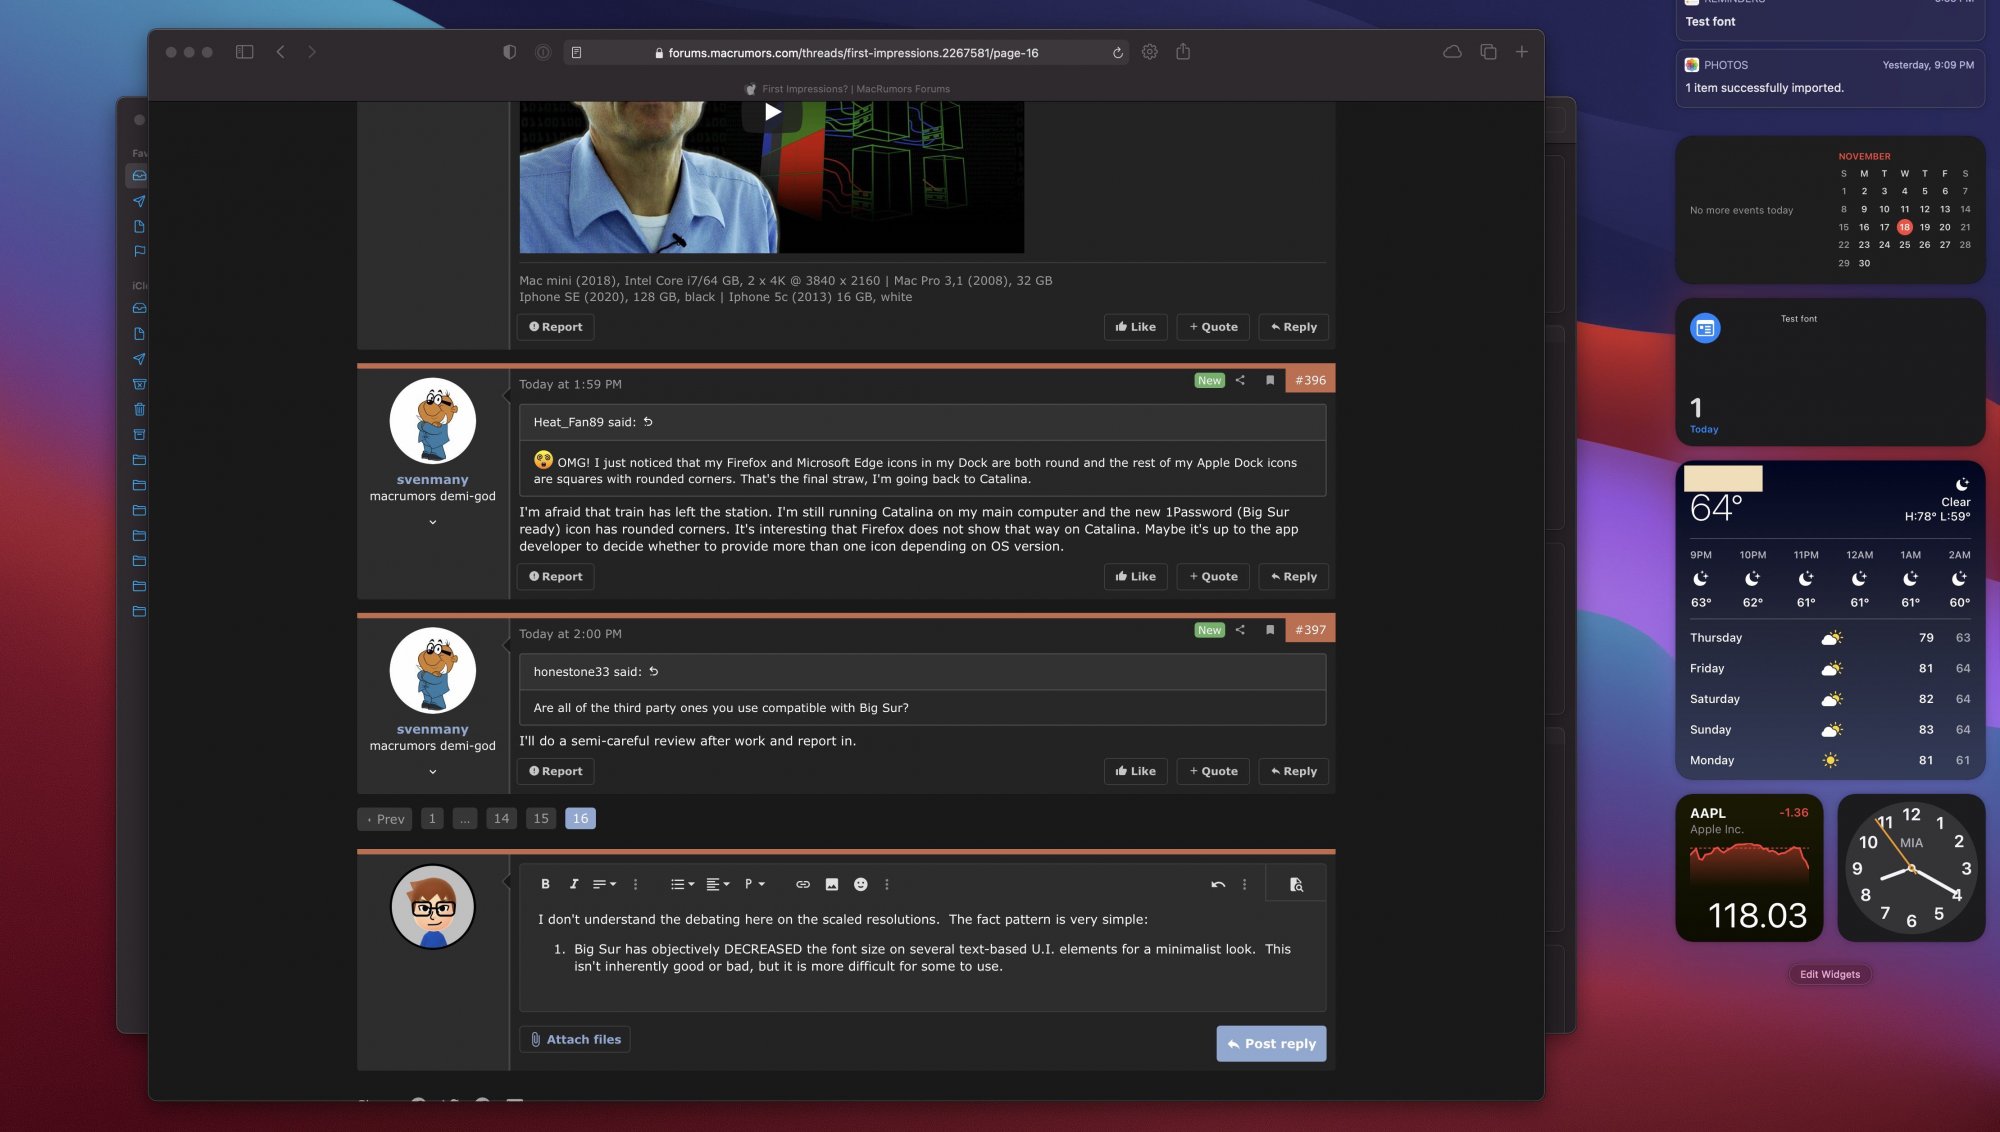Screen dimensions: 2000x1132
Task: Open permalink for post #397
Action: click(x=1310, y=630)
